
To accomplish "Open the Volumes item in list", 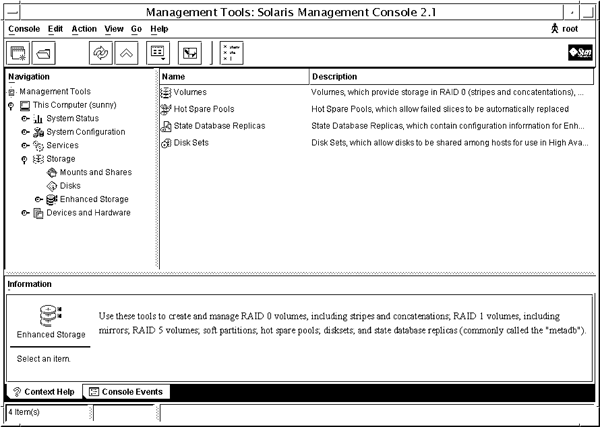I will 190,92.
